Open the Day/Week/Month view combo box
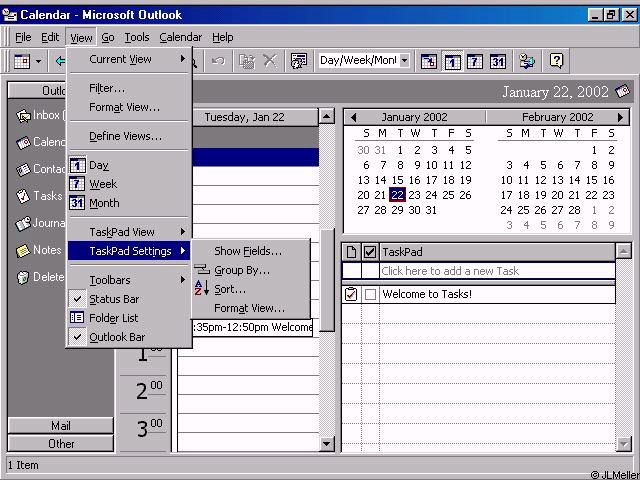Screen dimensions: 640x480 point(363,61)
